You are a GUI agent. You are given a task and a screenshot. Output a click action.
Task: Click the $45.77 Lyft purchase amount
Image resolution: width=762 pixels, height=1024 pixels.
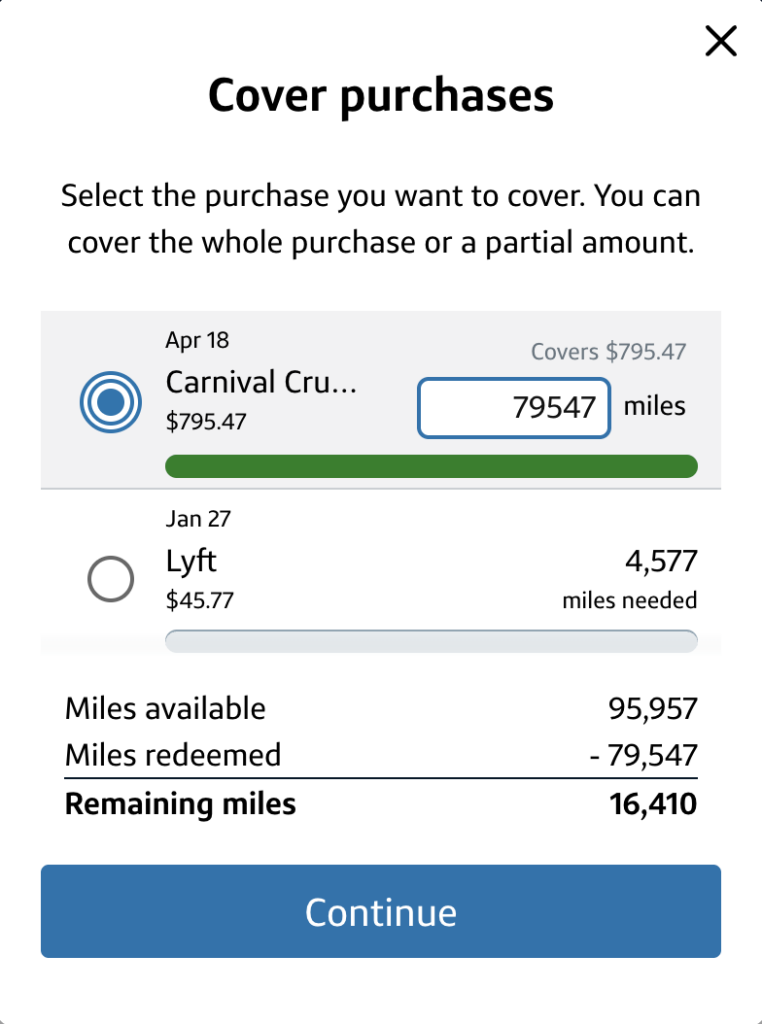coord(200,601)
